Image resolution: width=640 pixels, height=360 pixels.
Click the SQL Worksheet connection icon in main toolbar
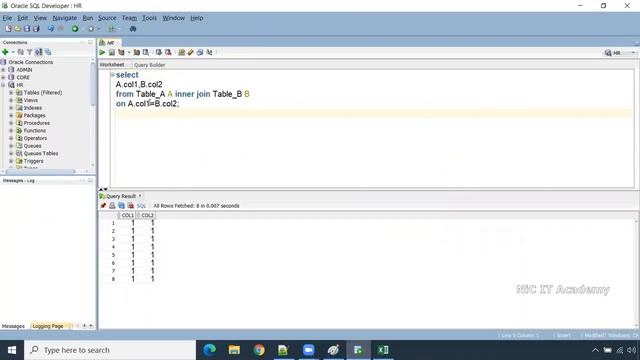111,29
